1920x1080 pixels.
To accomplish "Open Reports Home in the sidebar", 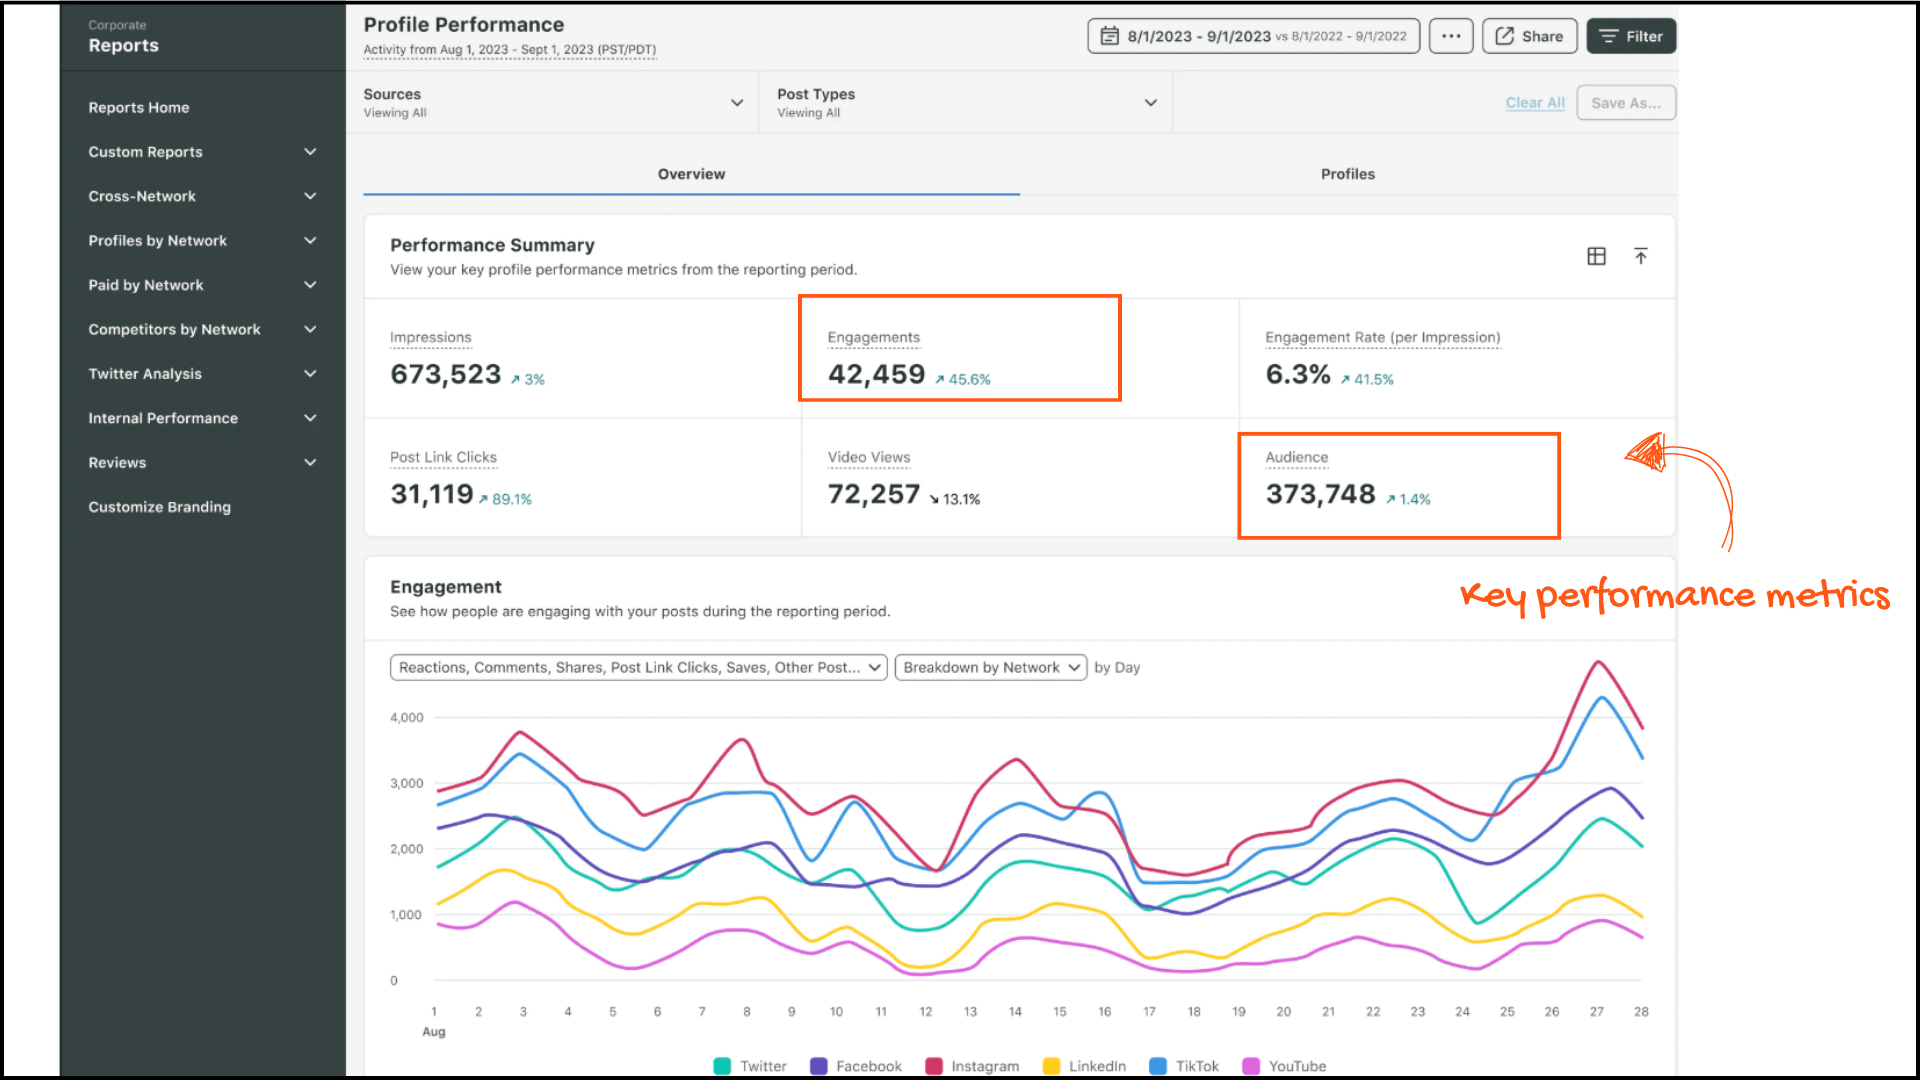I will [x=138, y=107].
